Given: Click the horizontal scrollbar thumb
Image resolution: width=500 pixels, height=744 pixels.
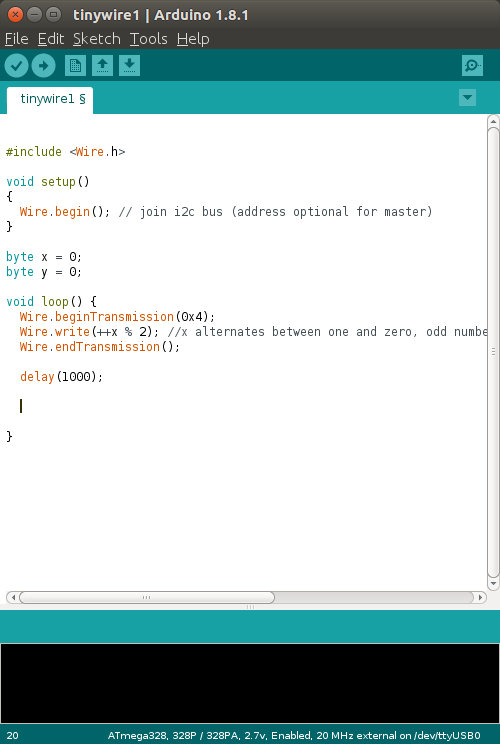Looking at the screenshot, I should click(x=147, y=597).
